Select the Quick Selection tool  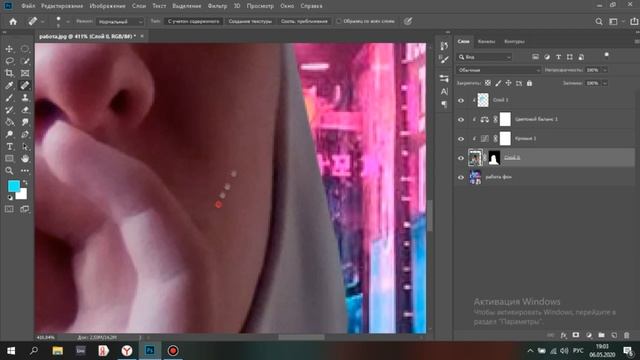coord(25,61)
